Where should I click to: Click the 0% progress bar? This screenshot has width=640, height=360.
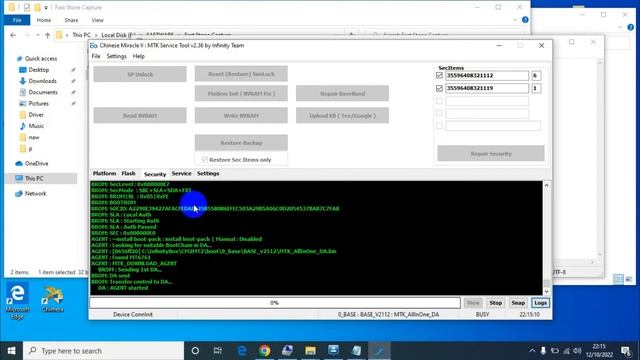pyautogui.click(x=275, y=303)
